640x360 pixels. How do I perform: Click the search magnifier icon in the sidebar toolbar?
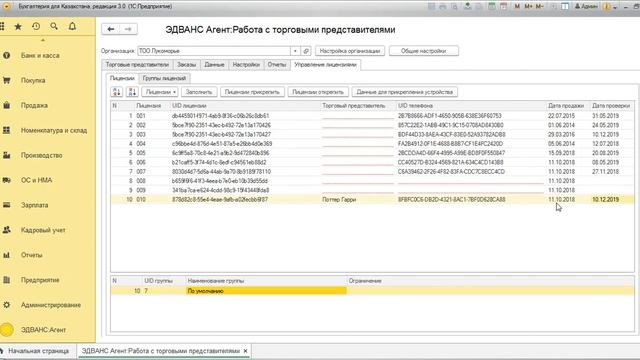(54, 27)
